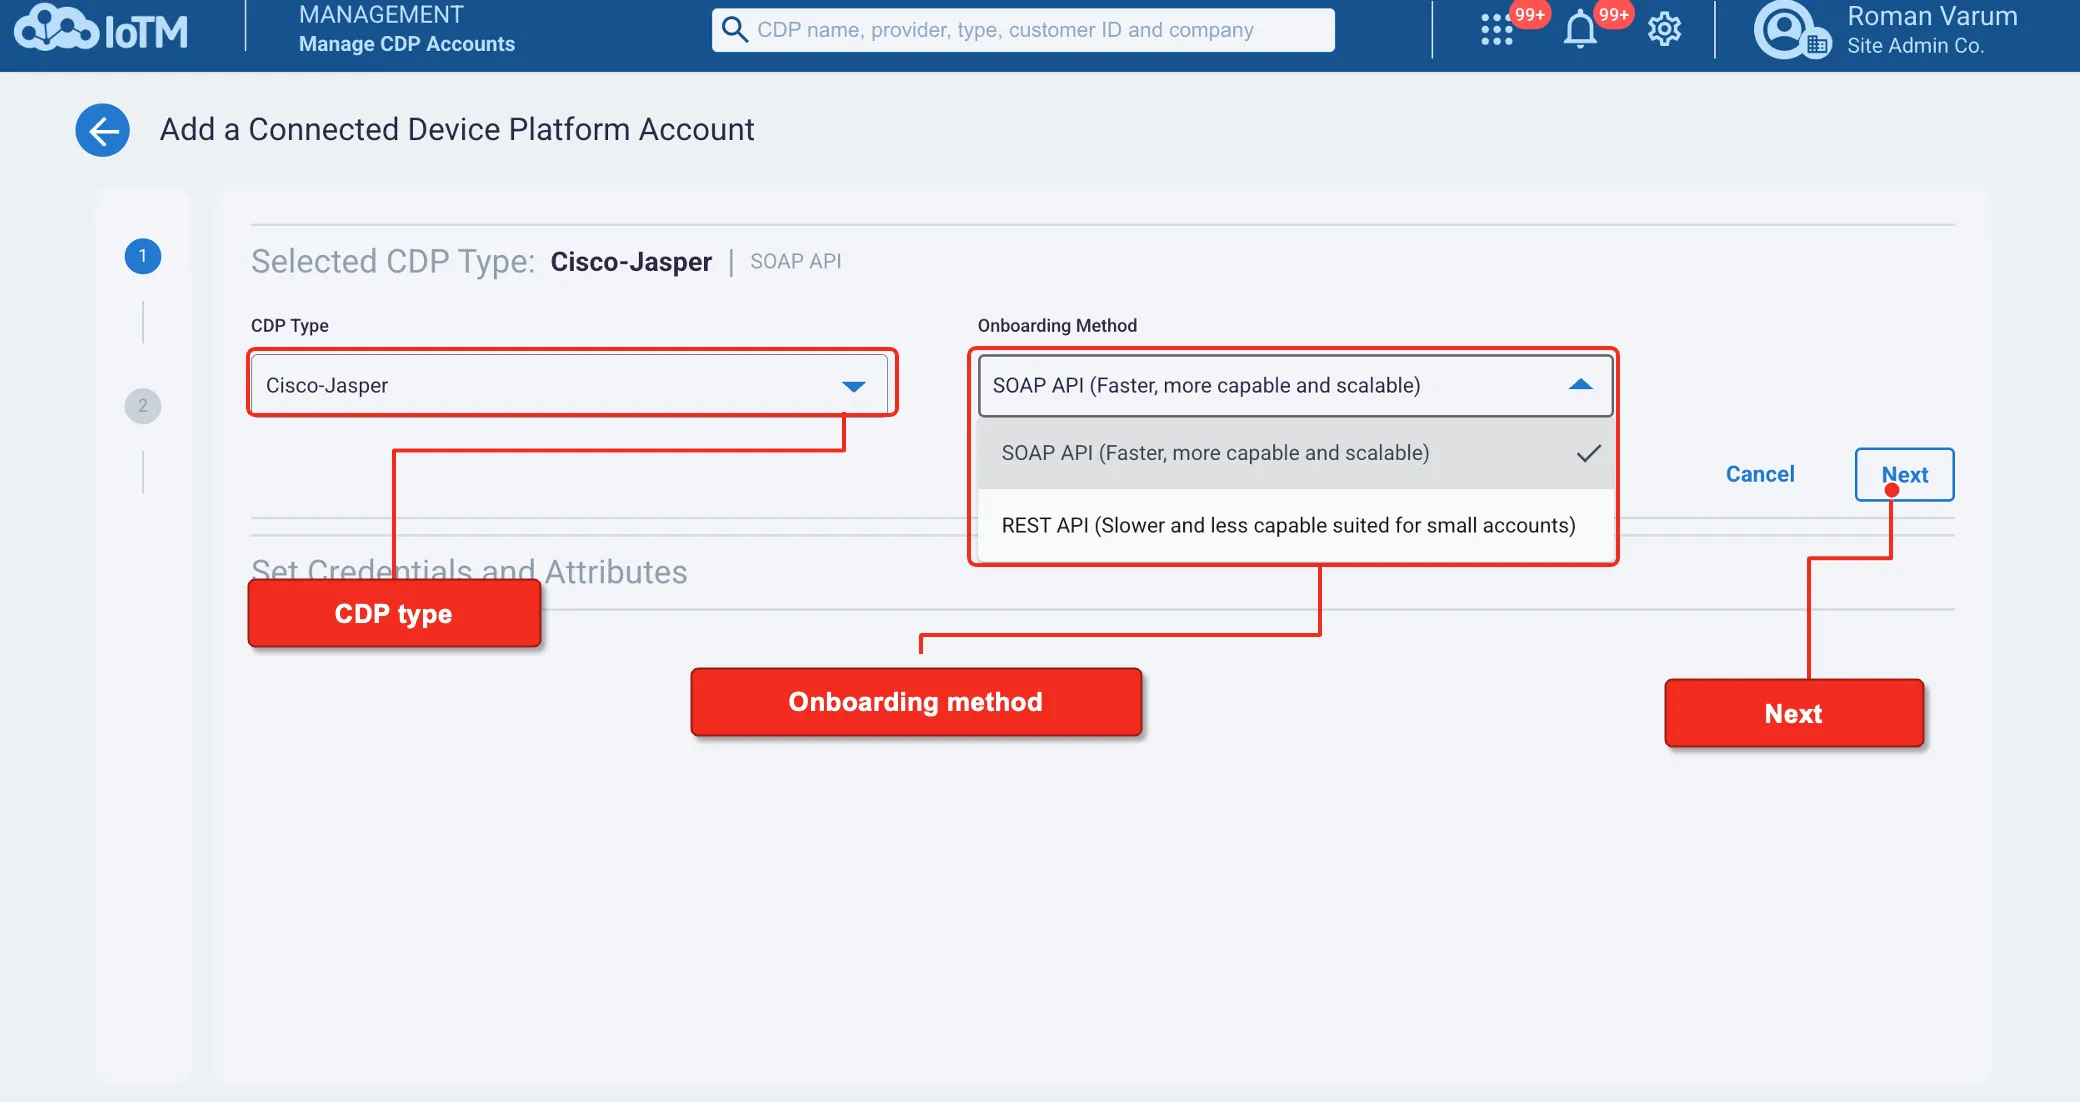Collapse the Onboarding Method dropdown

point(1295,385)
